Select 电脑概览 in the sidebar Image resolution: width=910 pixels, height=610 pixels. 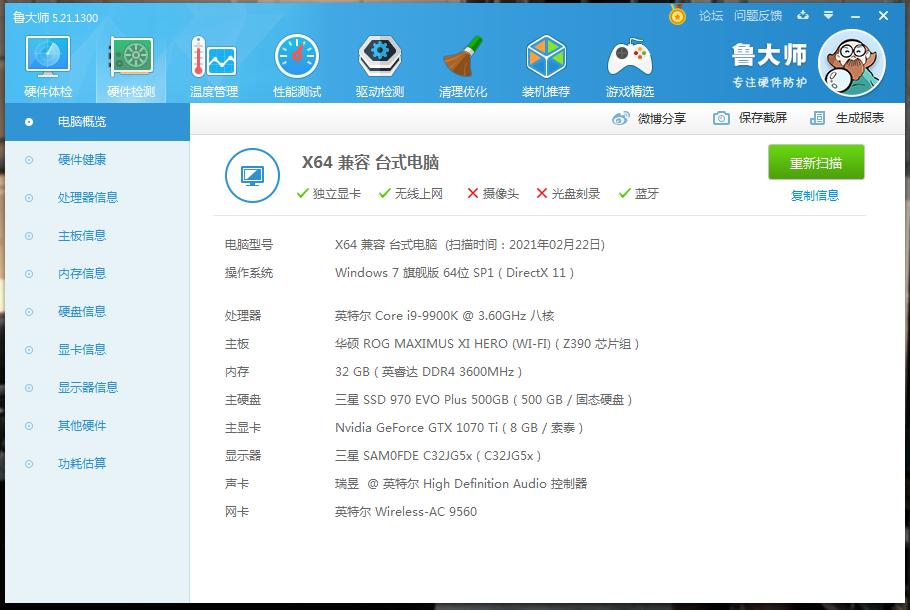[98, 122]
